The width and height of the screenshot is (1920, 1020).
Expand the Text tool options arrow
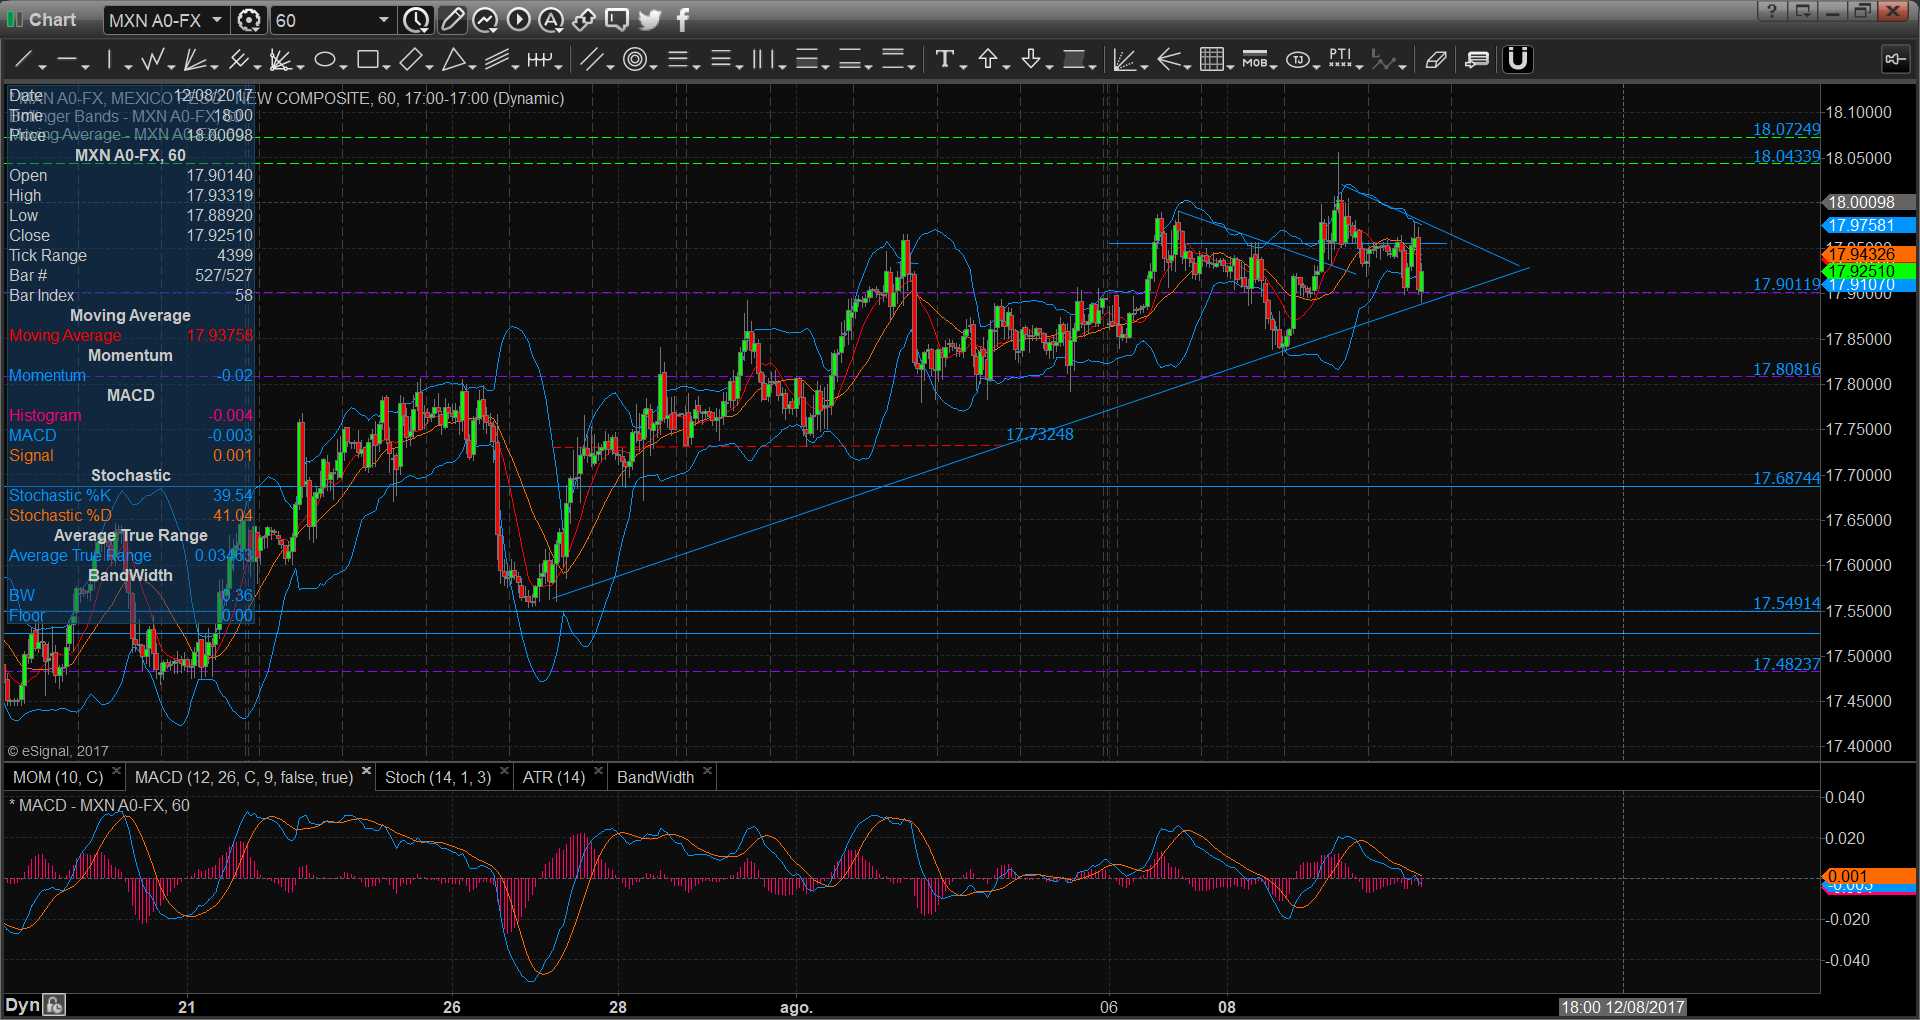[964, 67]
